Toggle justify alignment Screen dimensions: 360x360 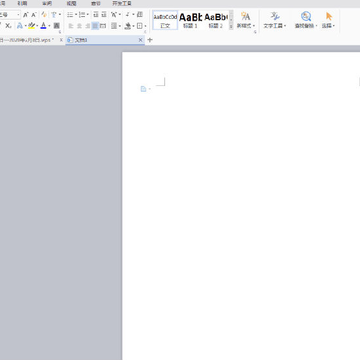coord(95,26)
